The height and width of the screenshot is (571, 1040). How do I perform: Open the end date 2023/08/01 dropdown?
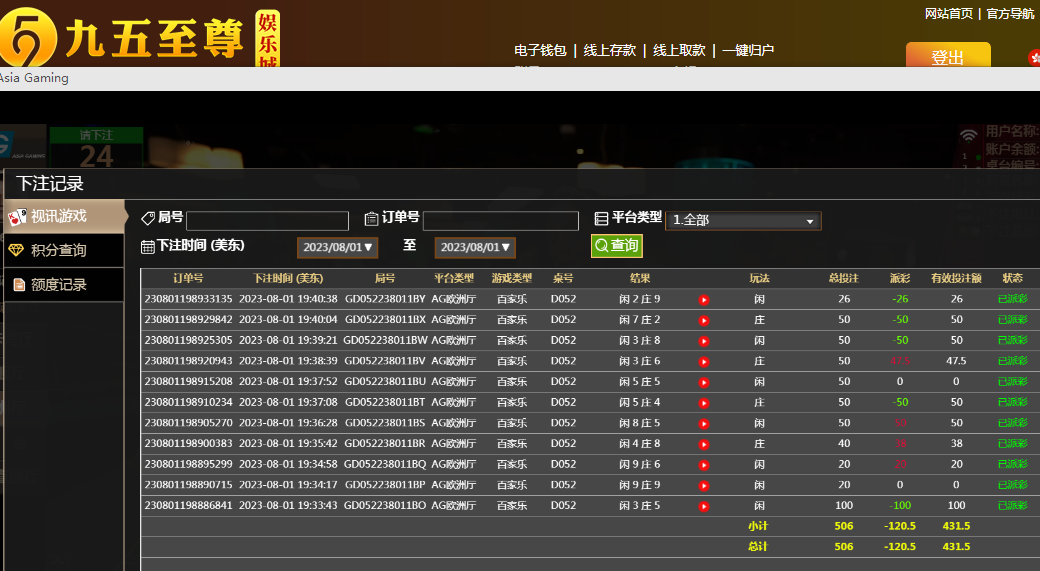pos(474,247)
